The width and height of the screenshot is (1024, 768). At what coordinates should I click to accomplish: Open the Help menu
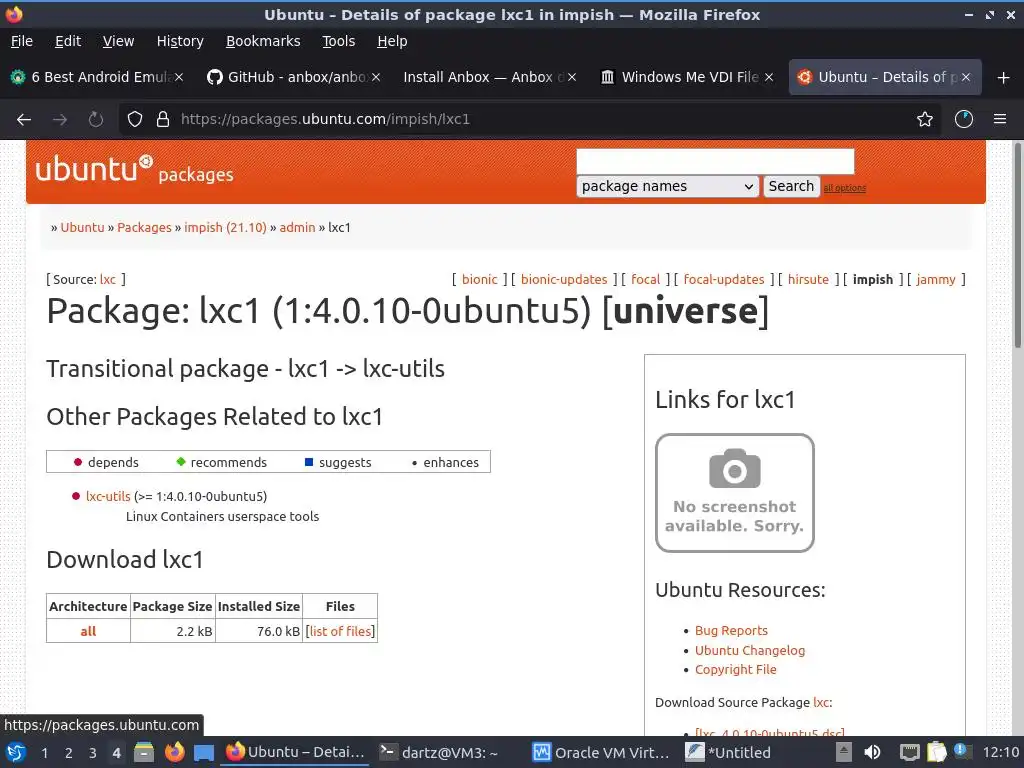click(x=392, y=41)
